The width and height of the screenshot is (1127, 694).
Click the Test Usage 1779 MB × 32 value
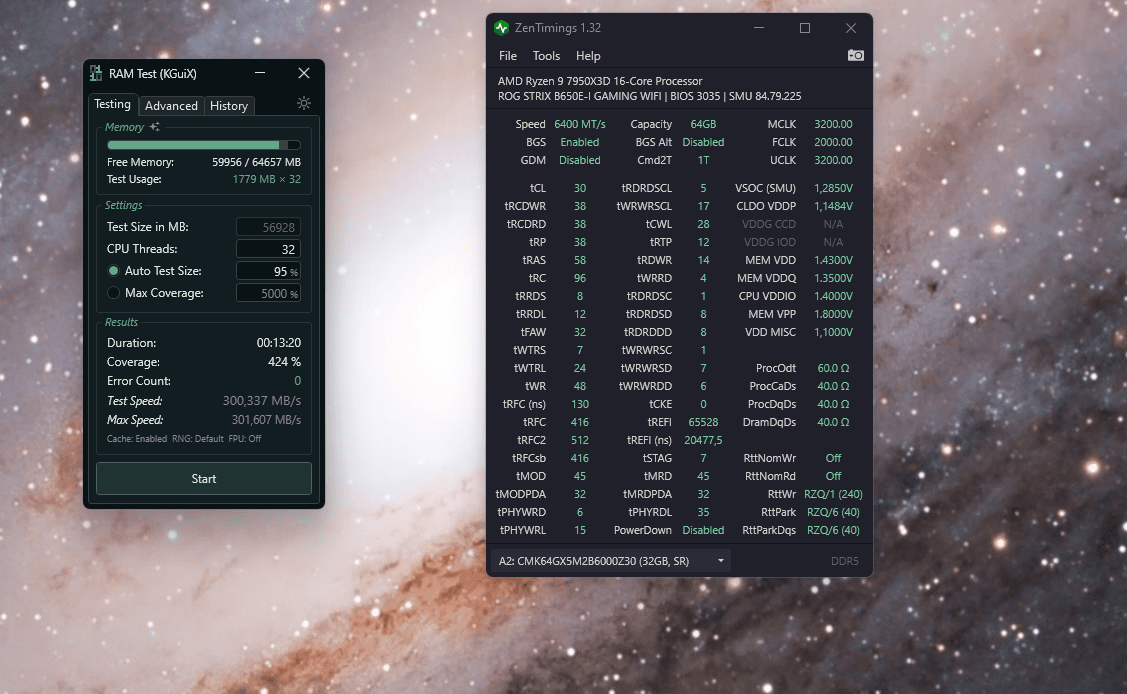click(x=267, y=179)
